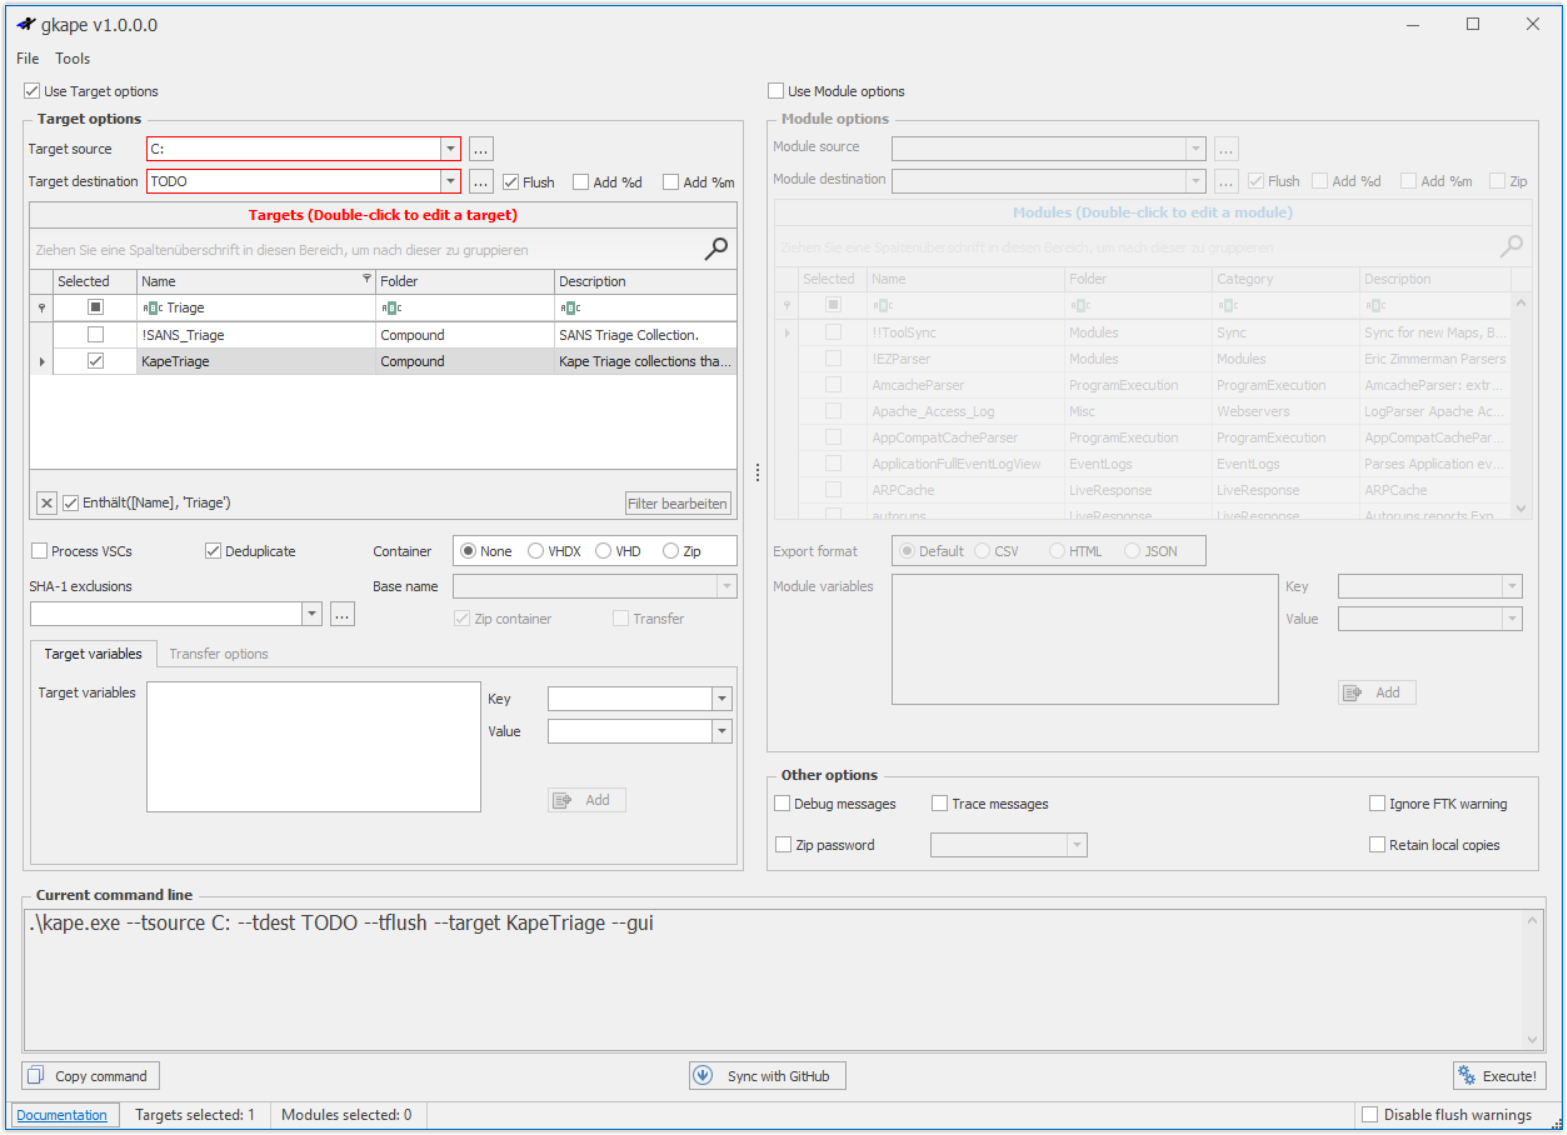Click the search magnifier in Modules grid
The image size is (1567, 1135).
coord(1511,246)
